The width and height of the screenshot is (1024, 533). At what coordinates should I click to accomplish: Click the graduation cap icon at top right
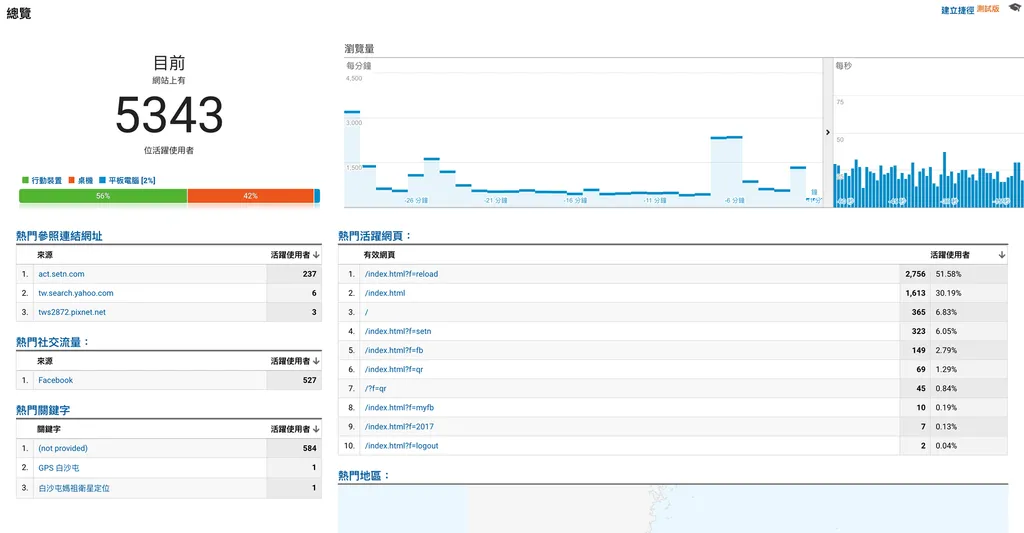coord(1014,7)
